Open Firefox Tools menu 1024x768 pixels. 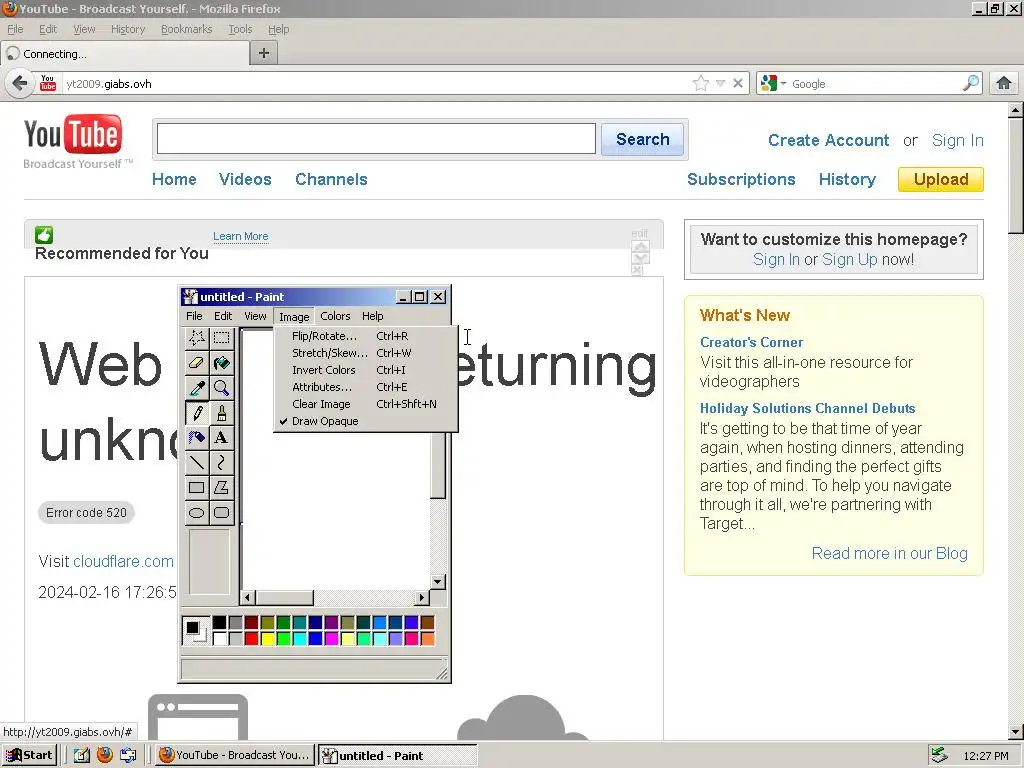tap(240, 29)
